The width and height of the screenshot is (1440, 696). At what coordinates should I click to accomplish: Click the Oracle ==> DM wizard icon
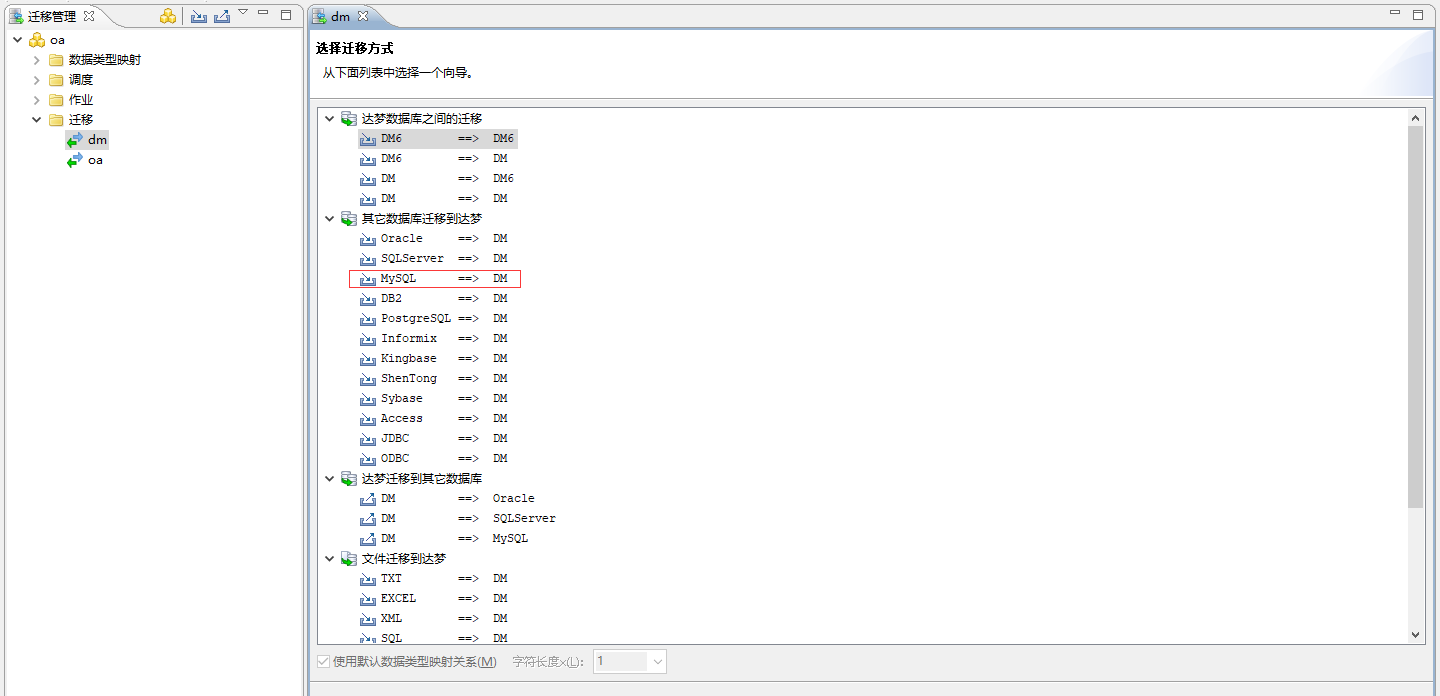point(368,238)
